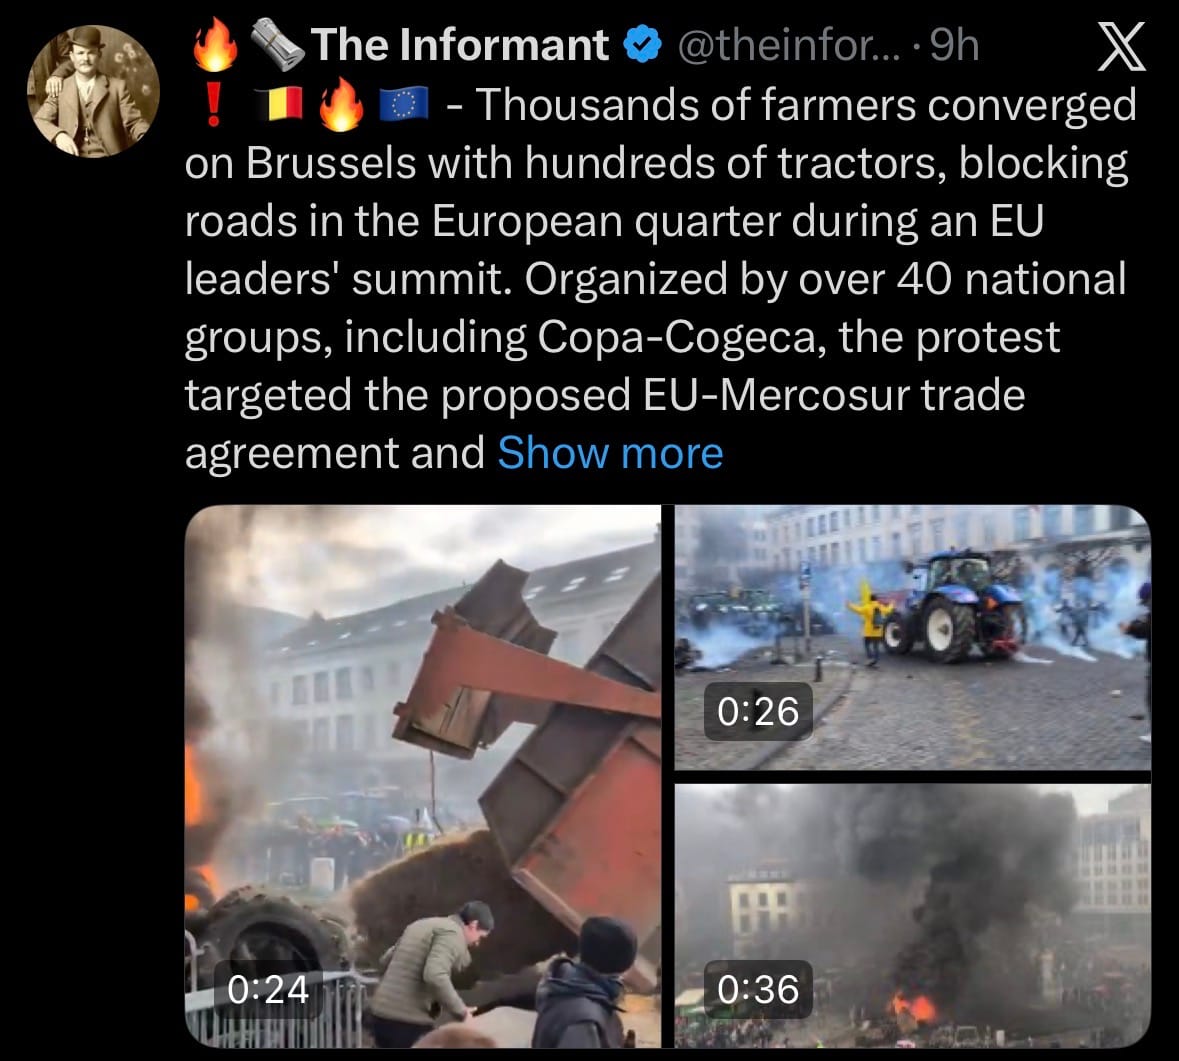Play the blue tractor video thumbnail
The height and width of the screenshot is (1061, 1179).
click(x=913, y=637)
